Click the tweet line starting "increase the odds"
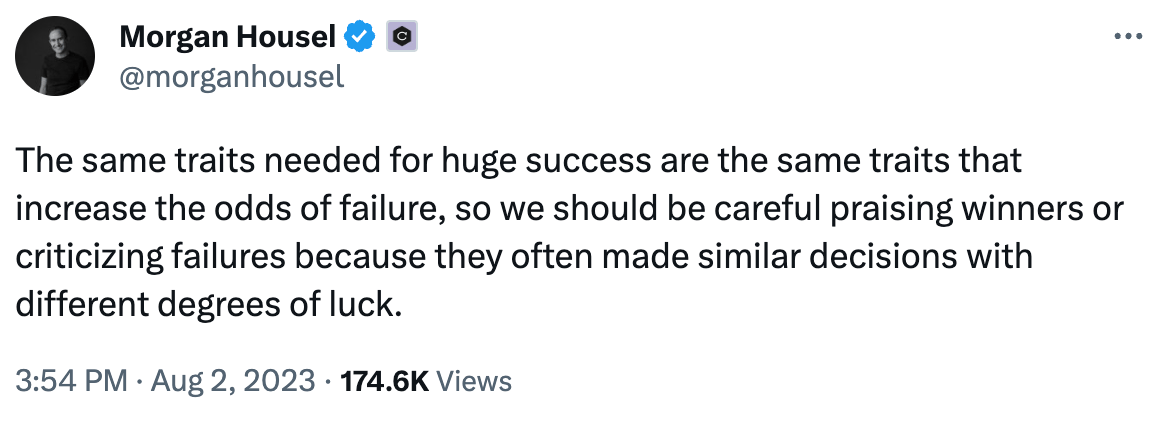Image resolution: width=1160 pixels, height=422 pixels. click(x=570, y=209)
